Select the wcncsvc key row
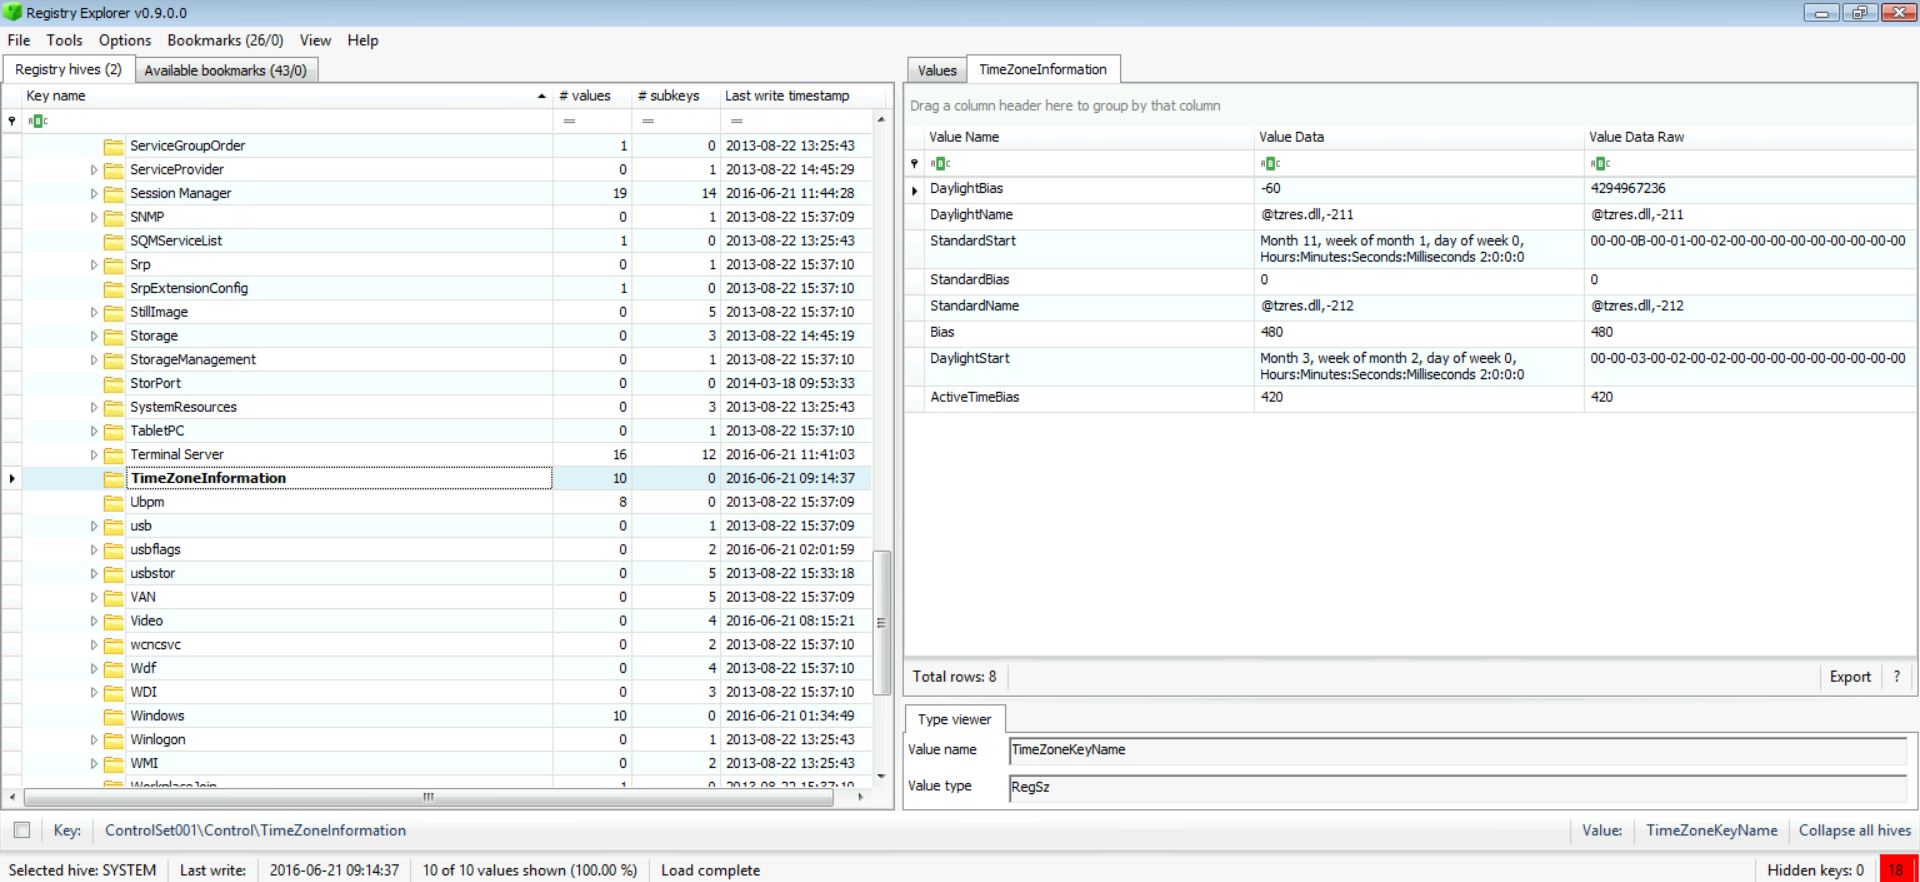Image resolution: width=1920 pixels, height=882 pixels. pos(437,645)
